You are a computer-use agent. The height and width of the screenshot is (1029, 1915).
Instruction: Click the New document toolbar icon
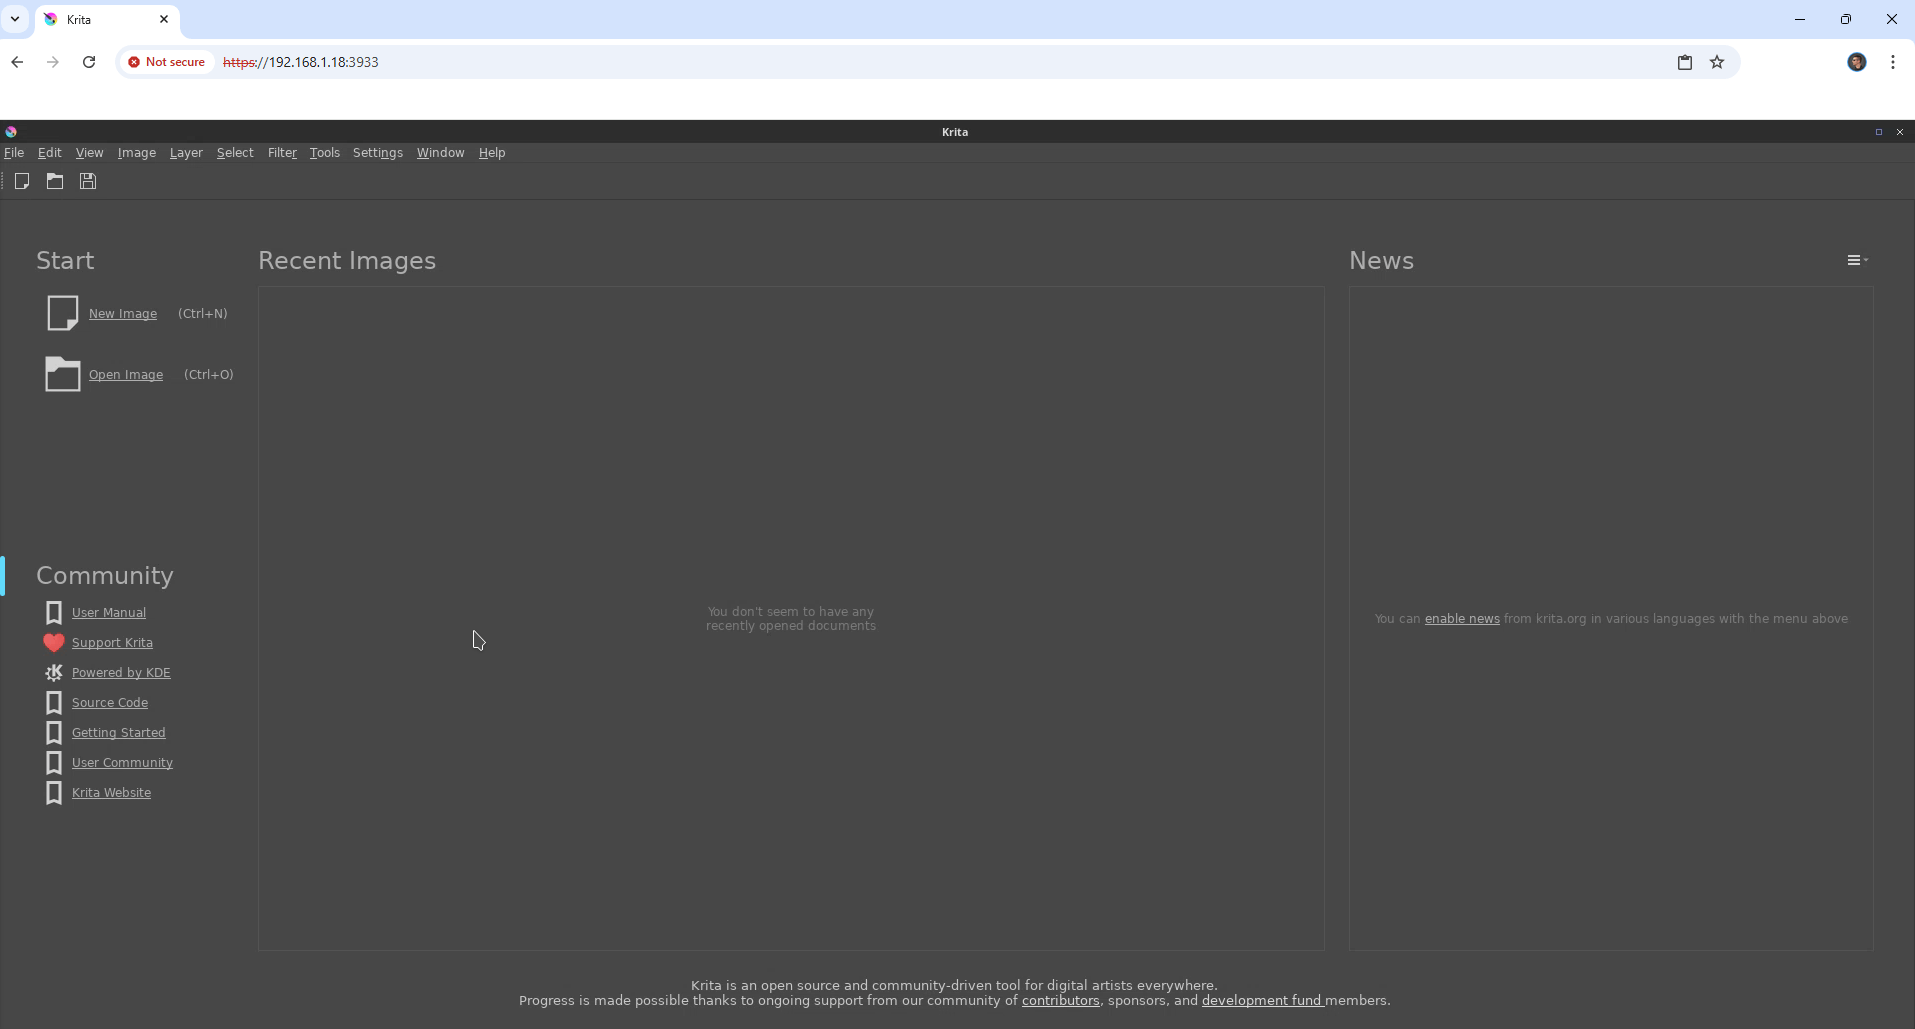click(x=22, y=181)
